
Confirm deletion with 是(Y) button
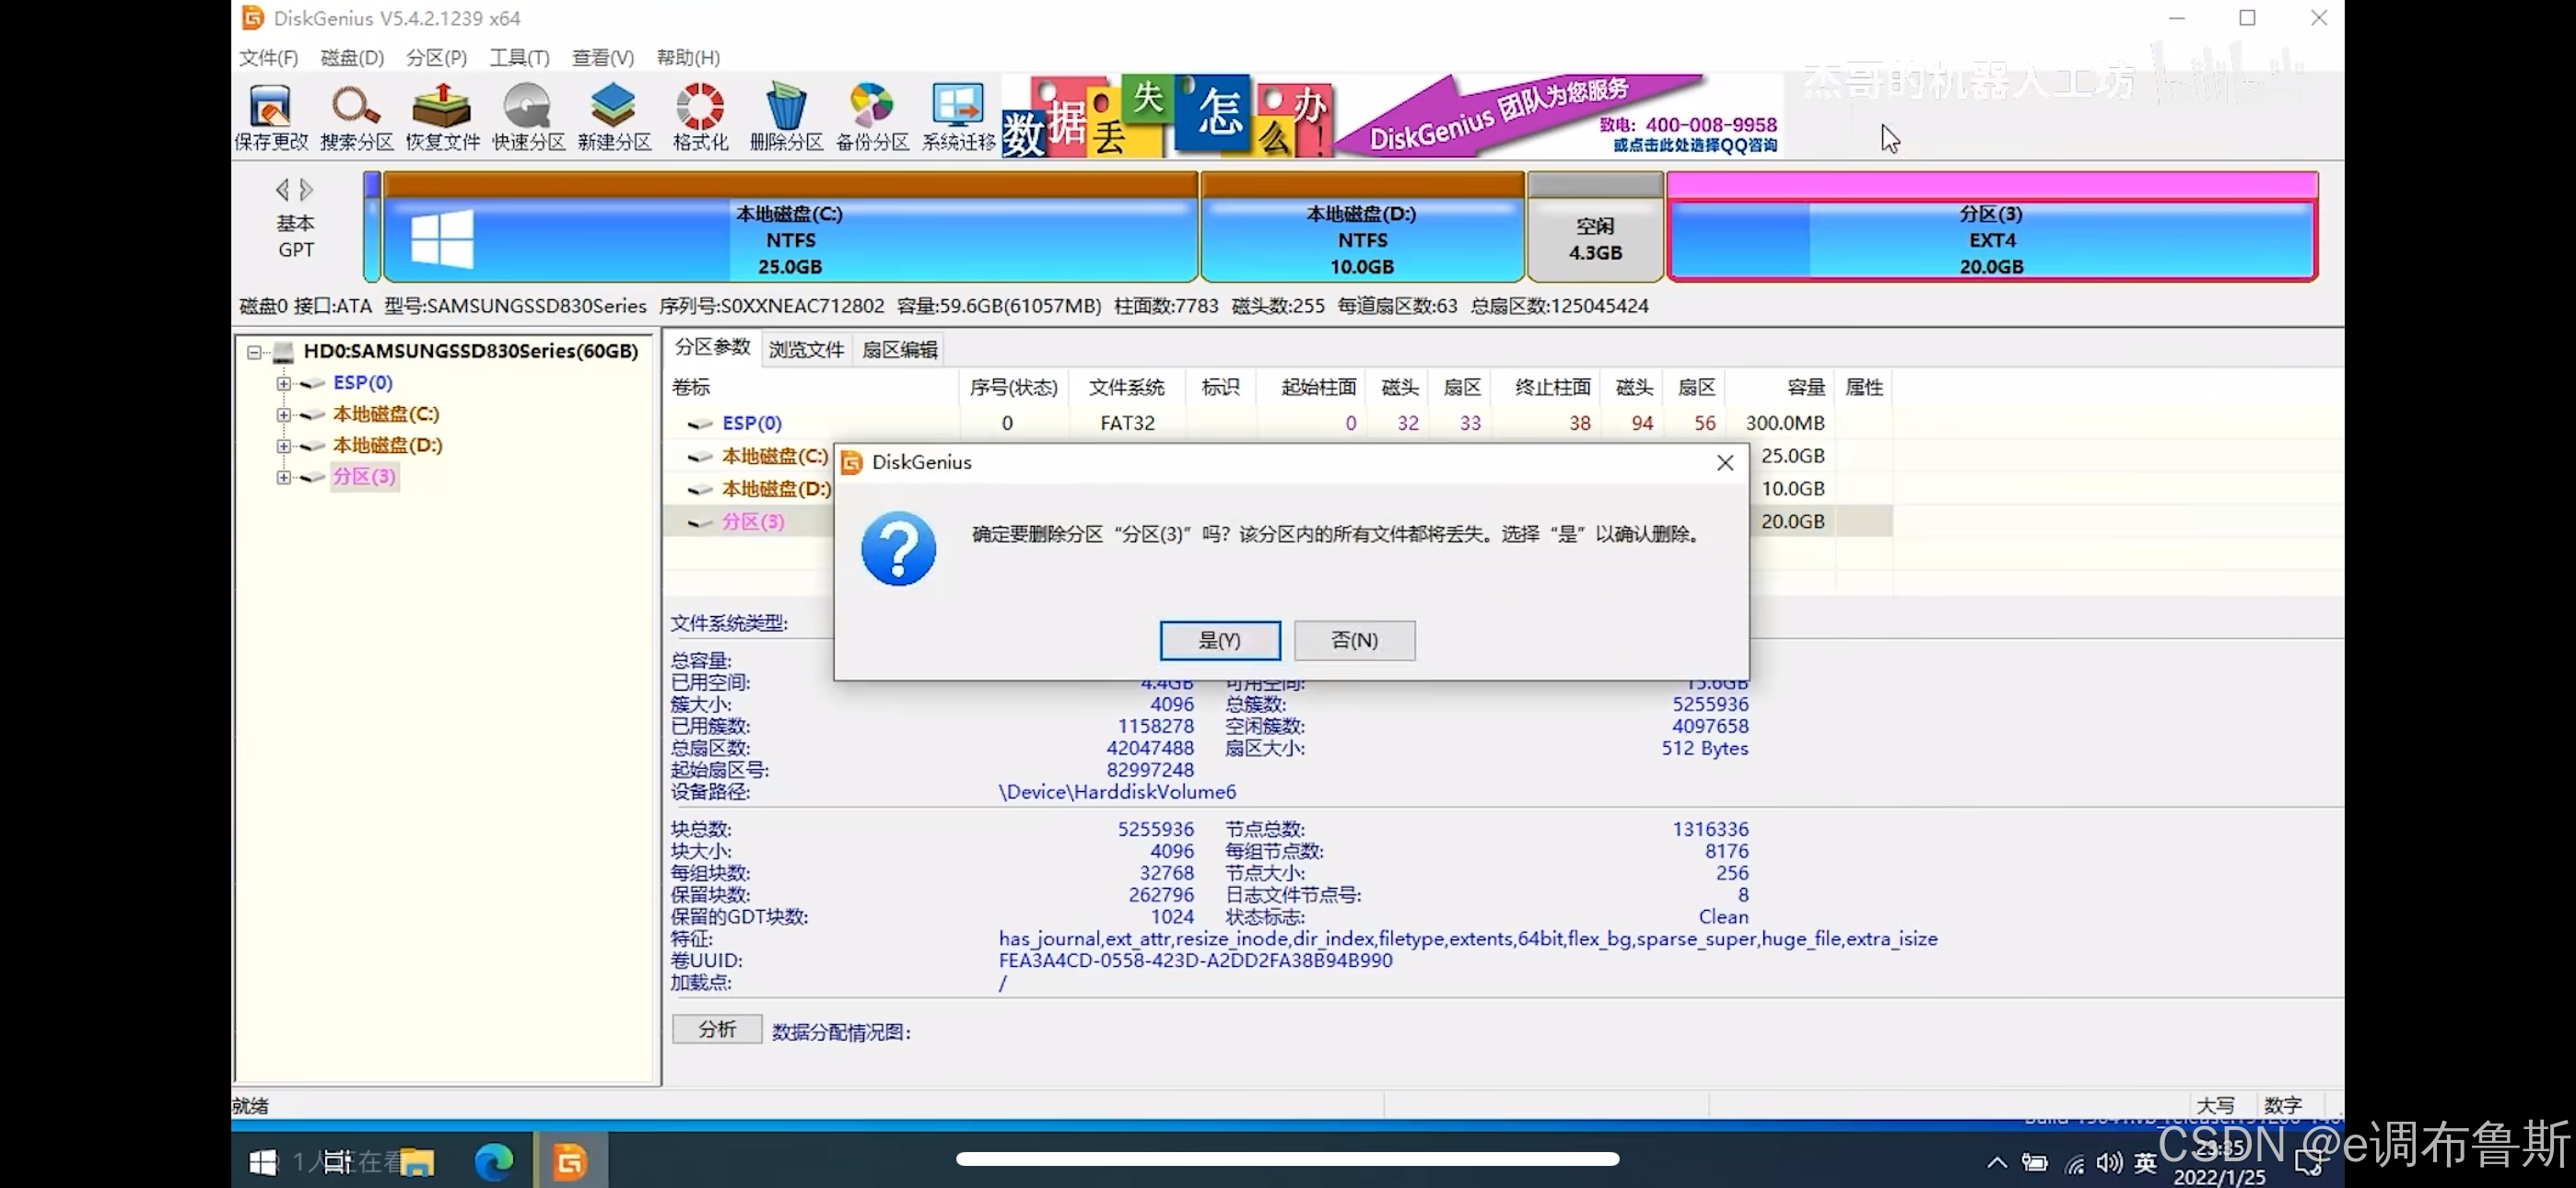coord(1220,640)
